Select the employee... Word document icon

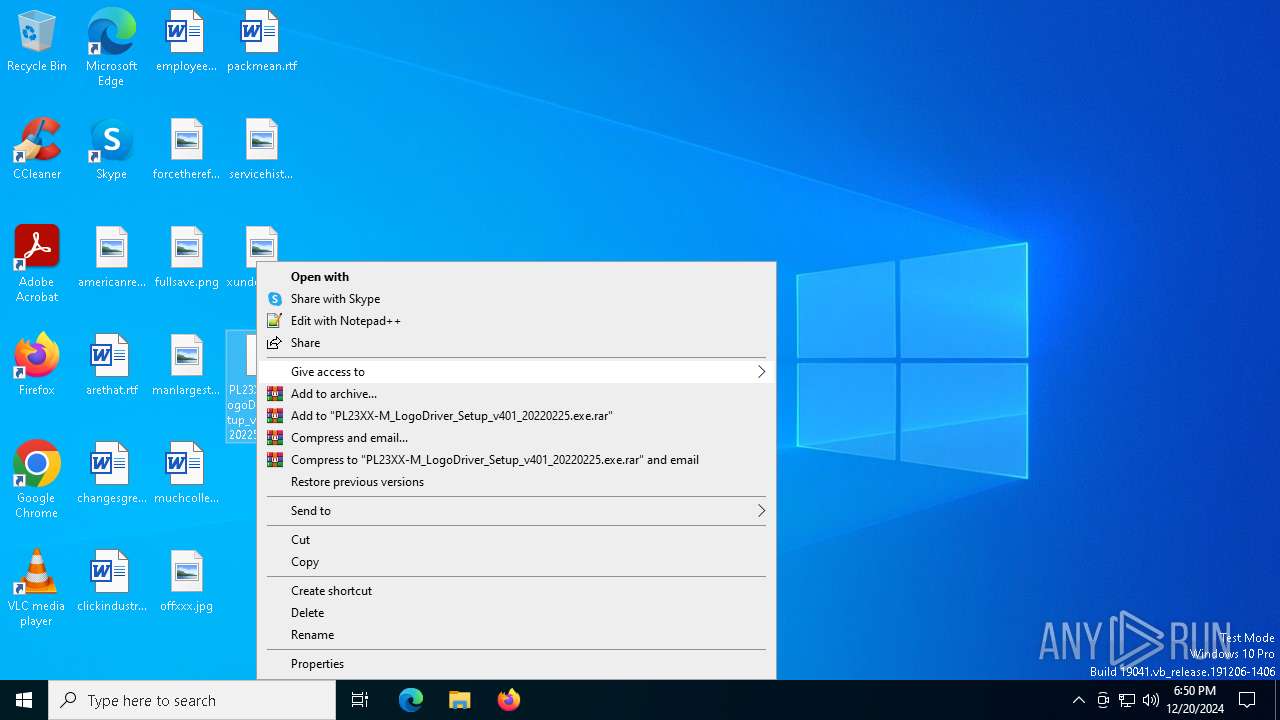coord(186,42)
